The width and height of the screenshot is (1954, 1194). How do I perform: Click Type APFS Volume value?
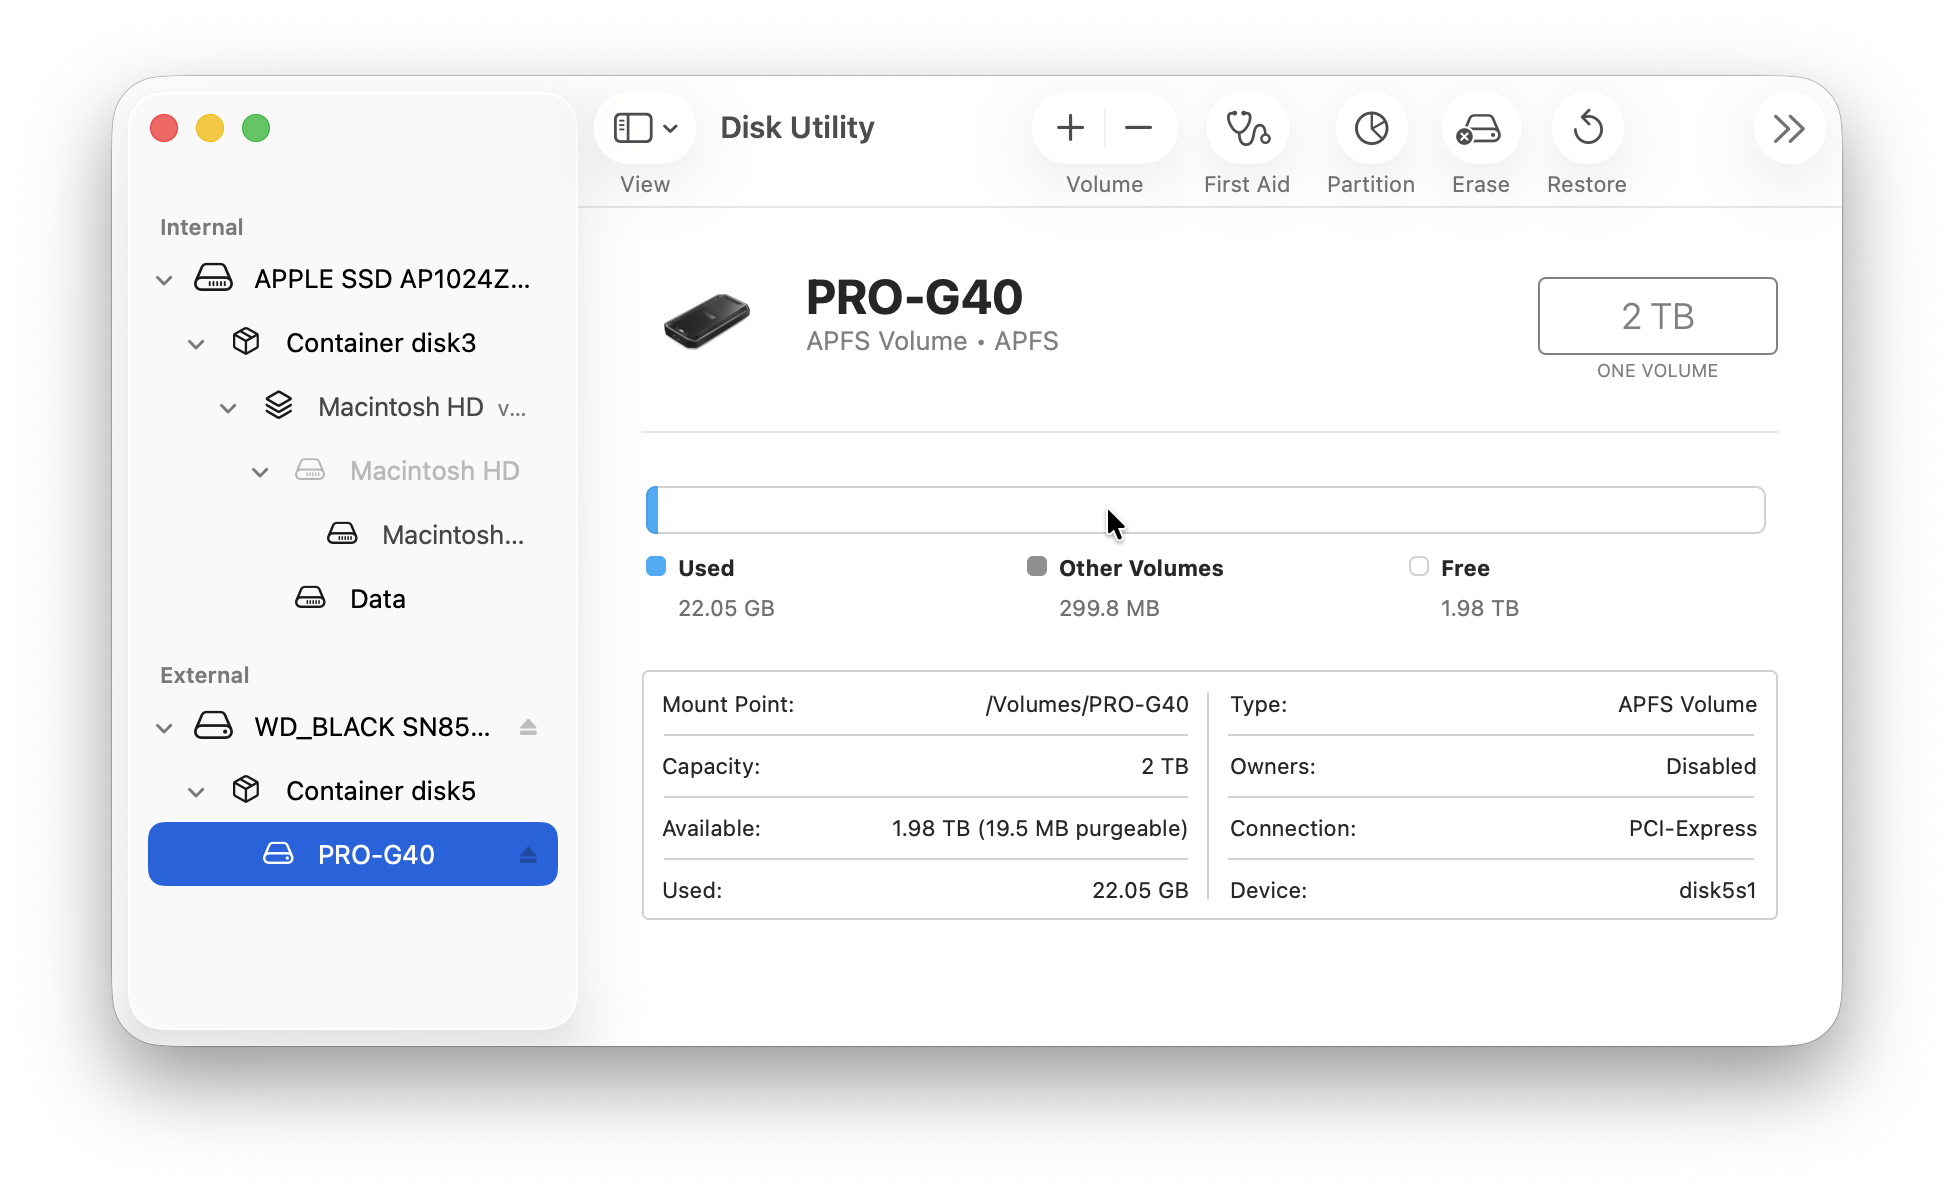pyautogui.click(x=1688, y=705)
